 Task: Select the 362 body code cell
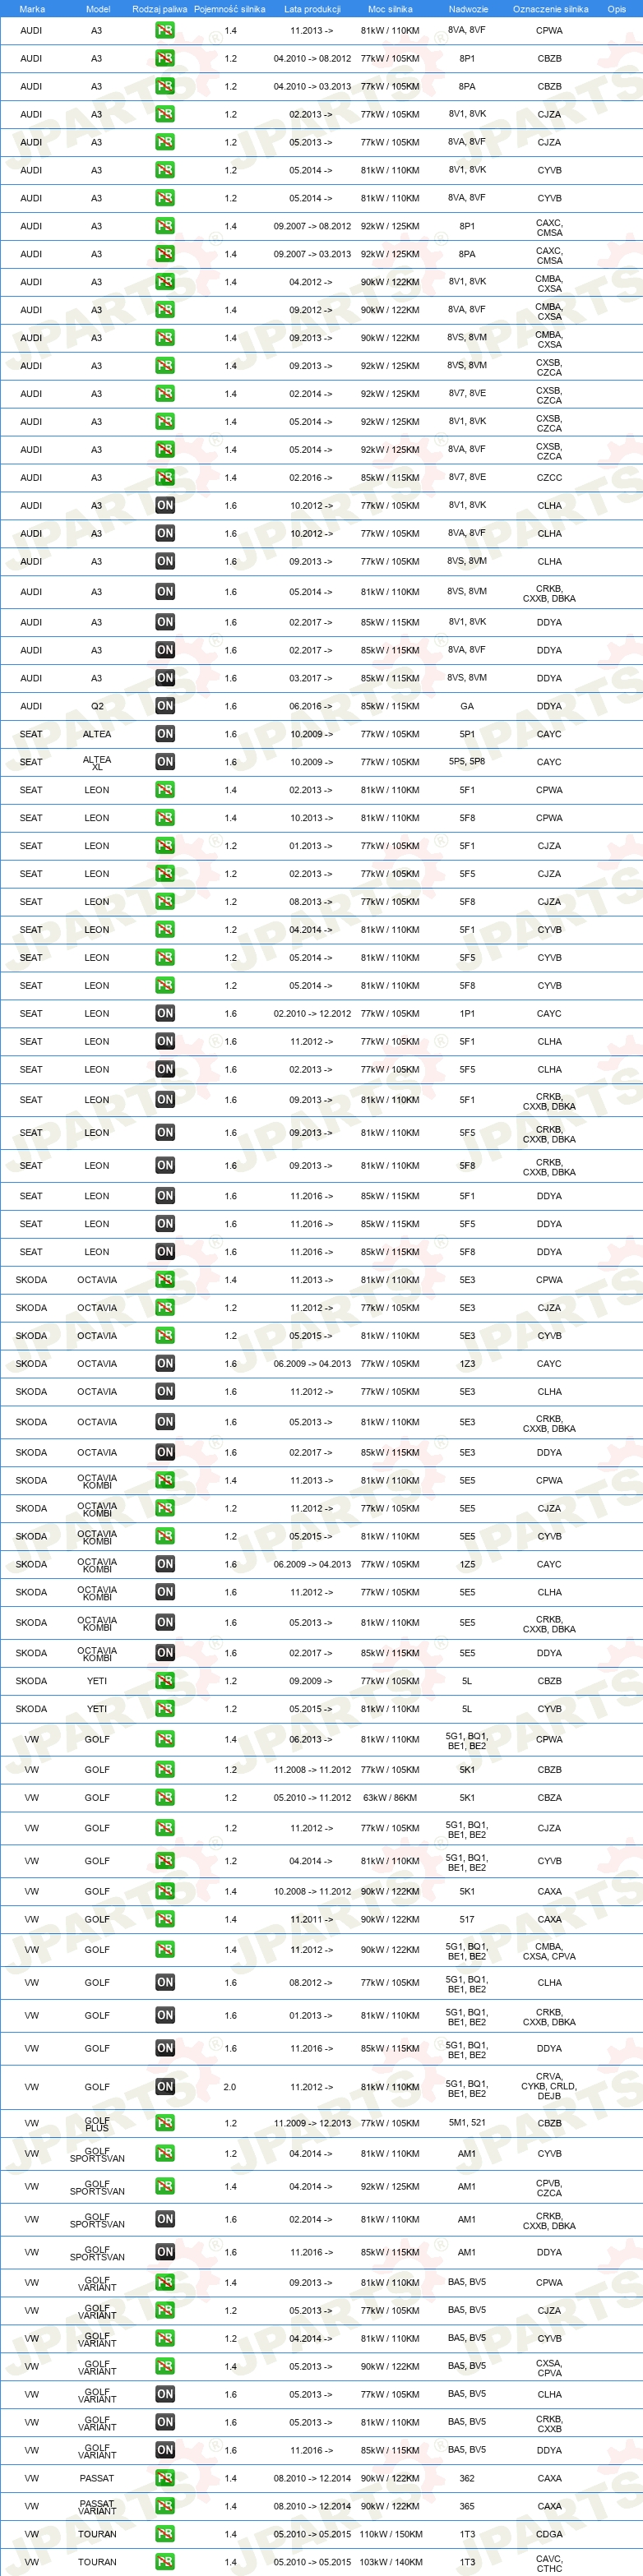pos(467,2478)
